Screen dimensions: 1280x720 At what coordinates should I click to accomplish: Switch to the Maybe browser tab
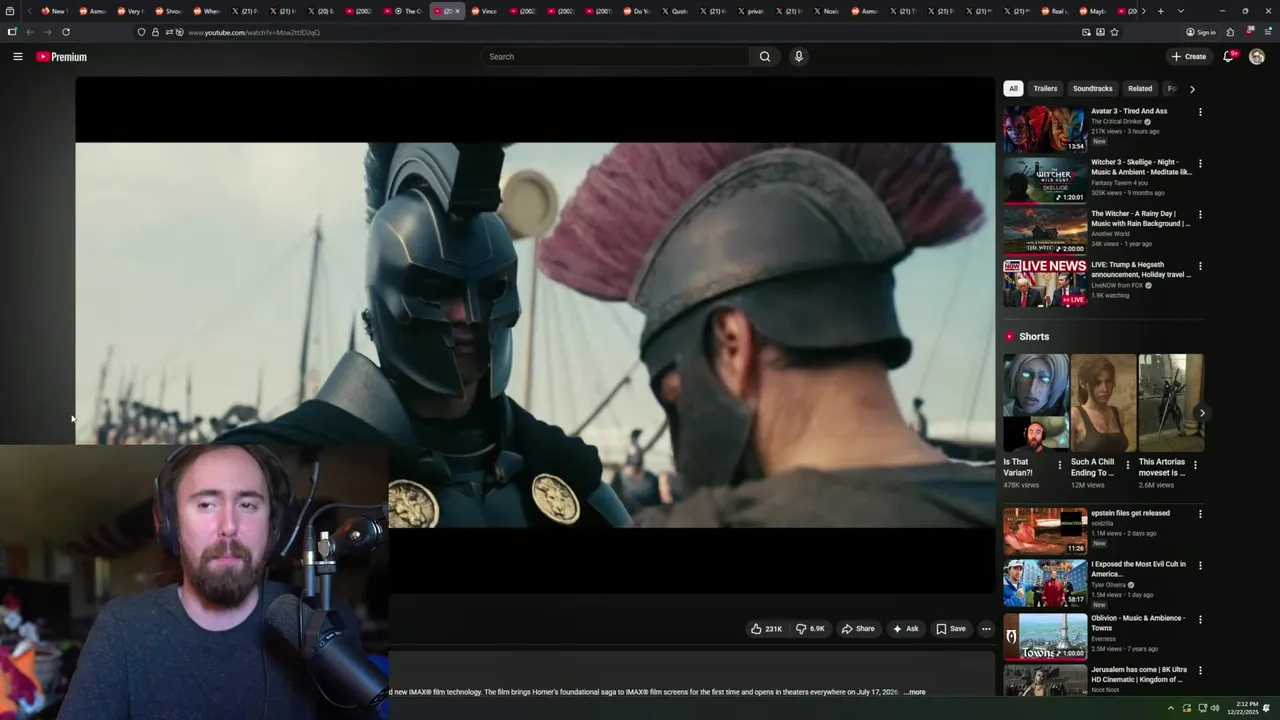(x=1093, y=11)
